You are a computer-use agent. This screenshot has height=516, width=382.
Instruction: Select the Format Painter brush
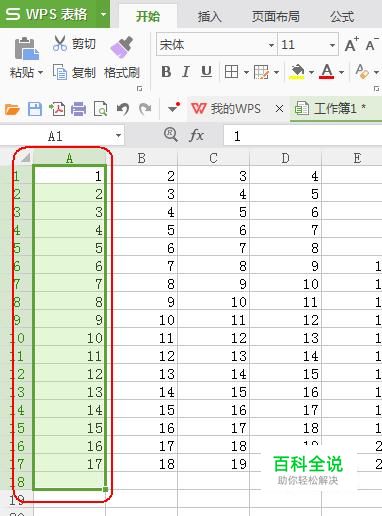point(122,48)
